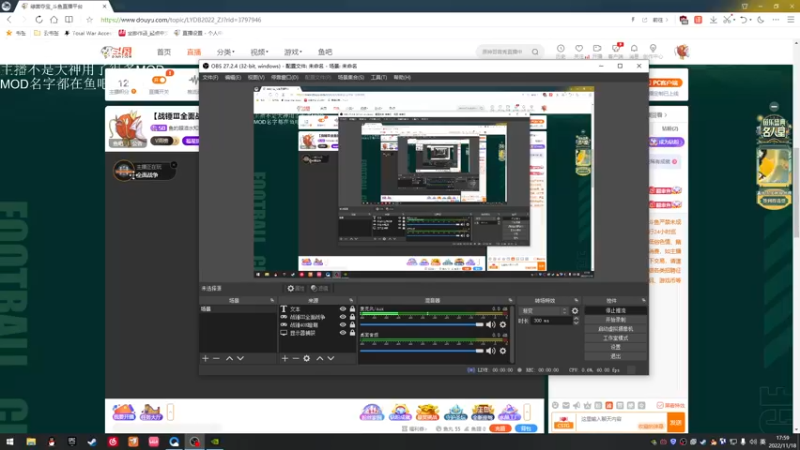Open OBS 工具(T) tools menu

click(379, 78)
